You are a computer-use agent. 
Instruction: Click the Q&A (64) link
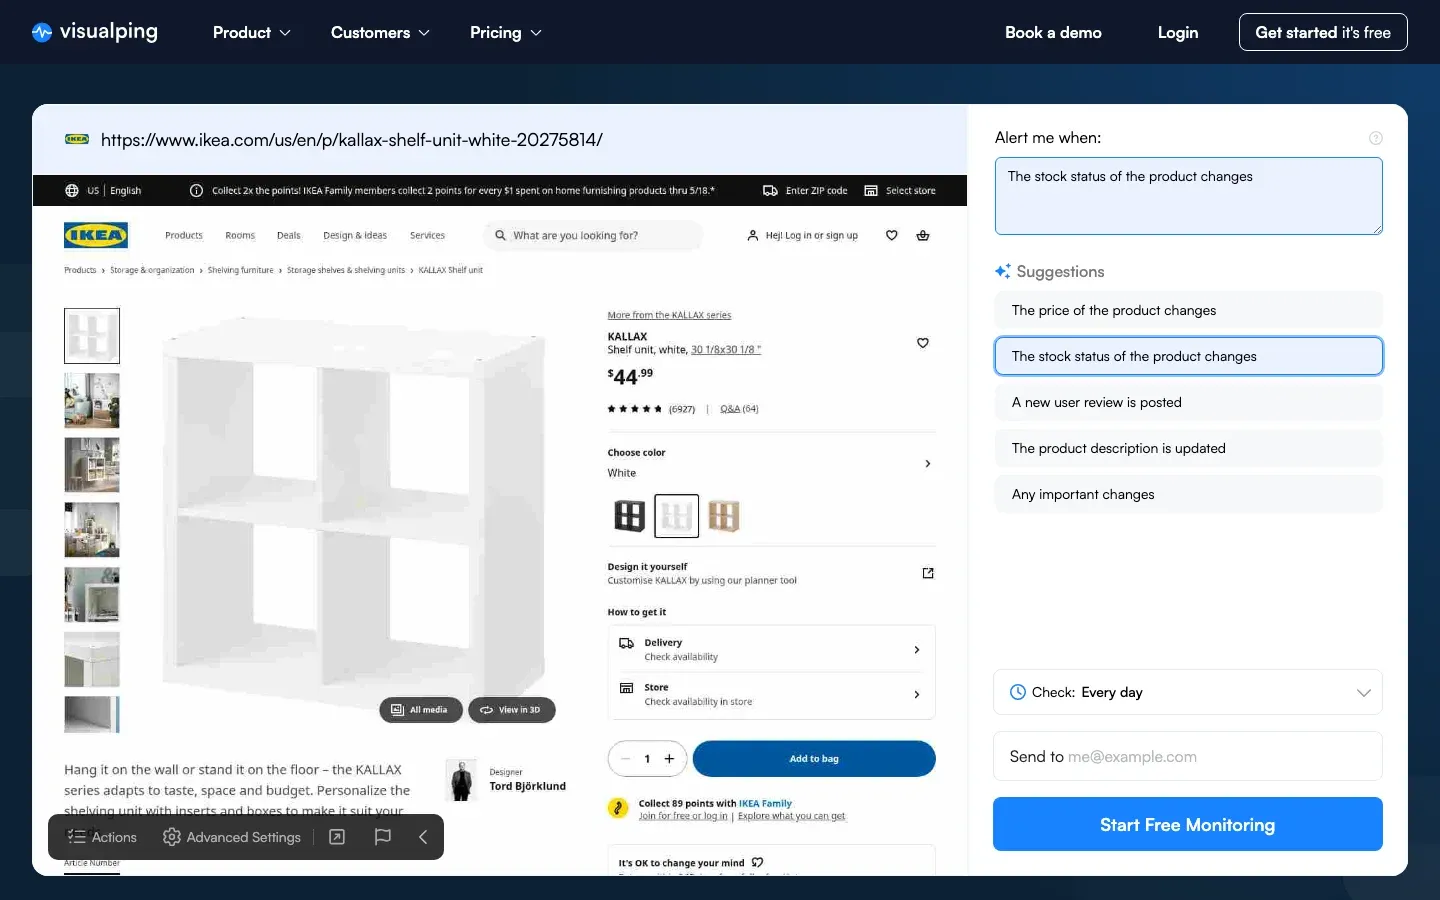pyautogui.click(x=739, y=409)
